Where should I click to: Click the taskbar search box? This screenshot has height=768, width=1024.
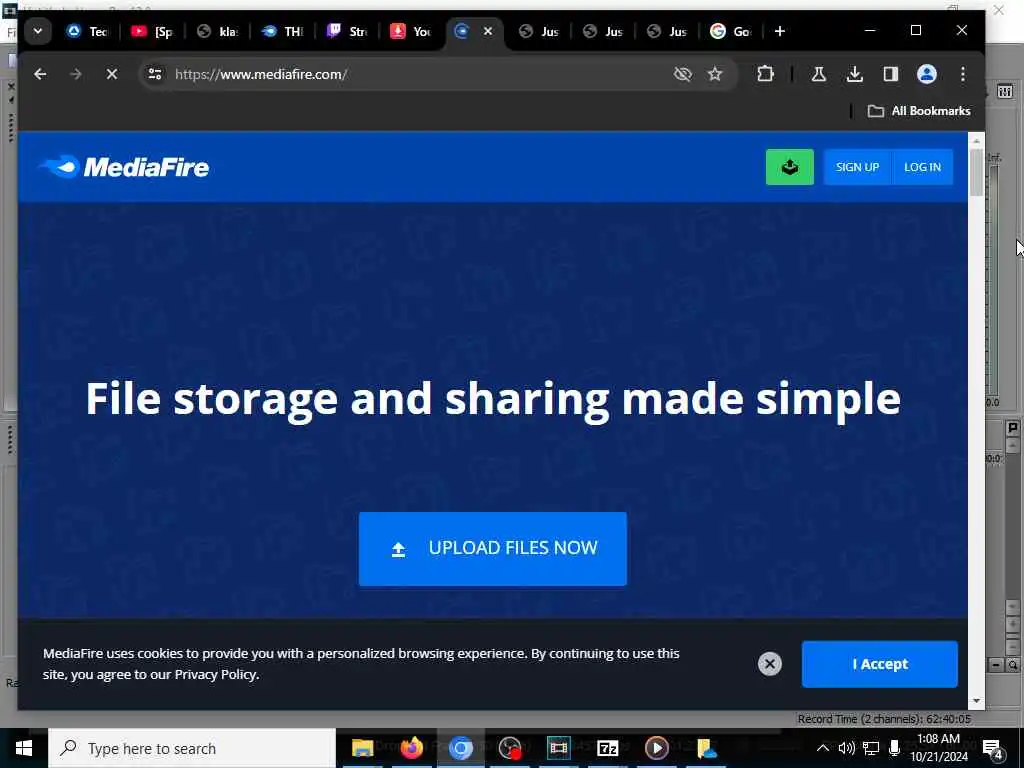pos(192,748)
